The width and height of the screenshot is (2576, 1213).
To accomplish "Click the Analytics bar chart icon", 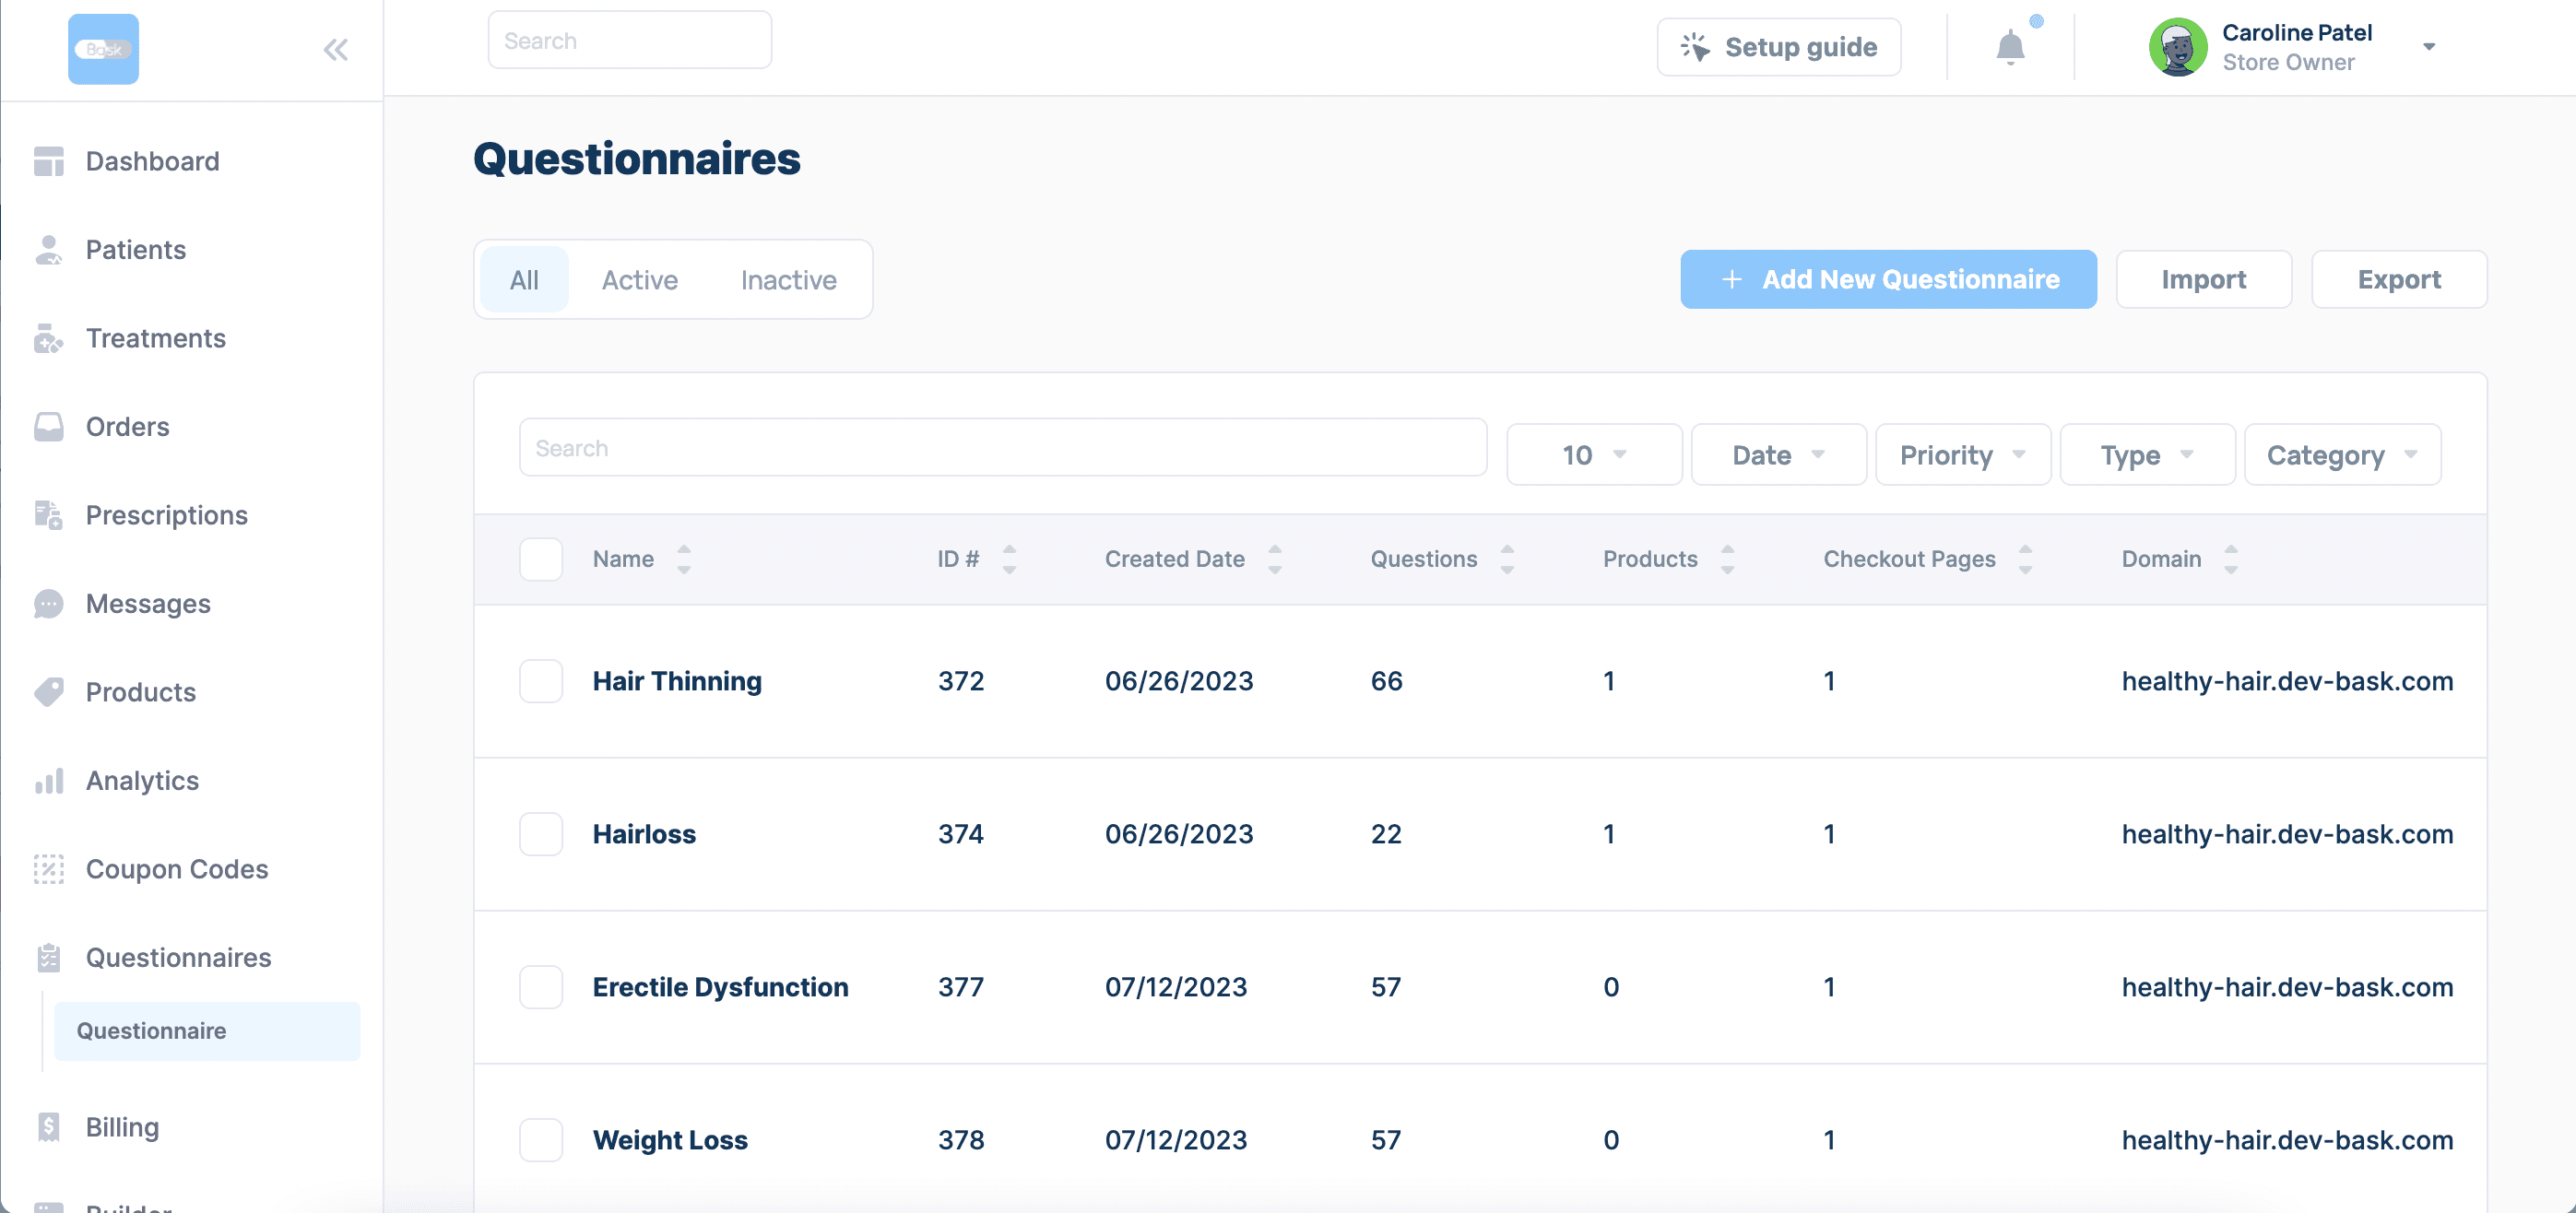I will tap(48, 781).
